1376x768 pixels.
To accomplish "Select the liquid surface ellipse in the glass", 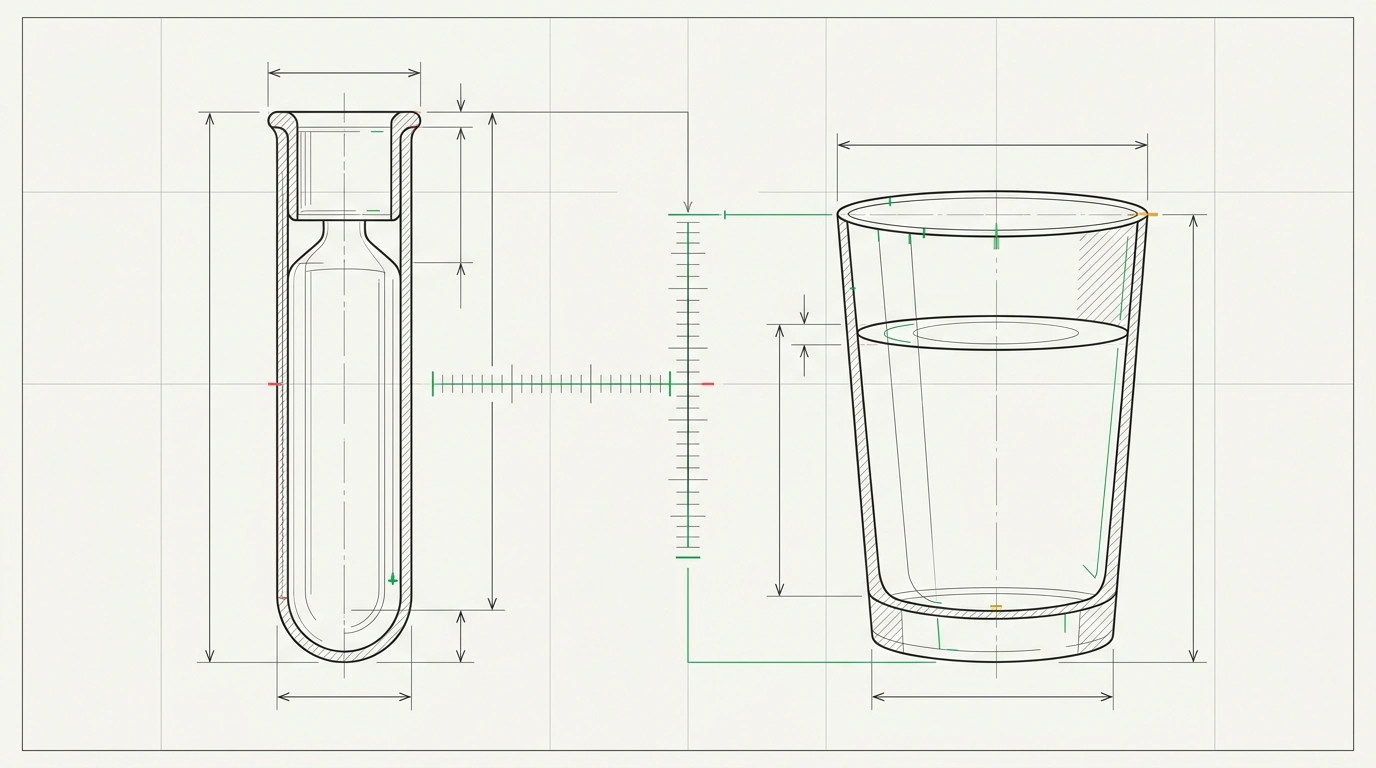I will point(993,333).
